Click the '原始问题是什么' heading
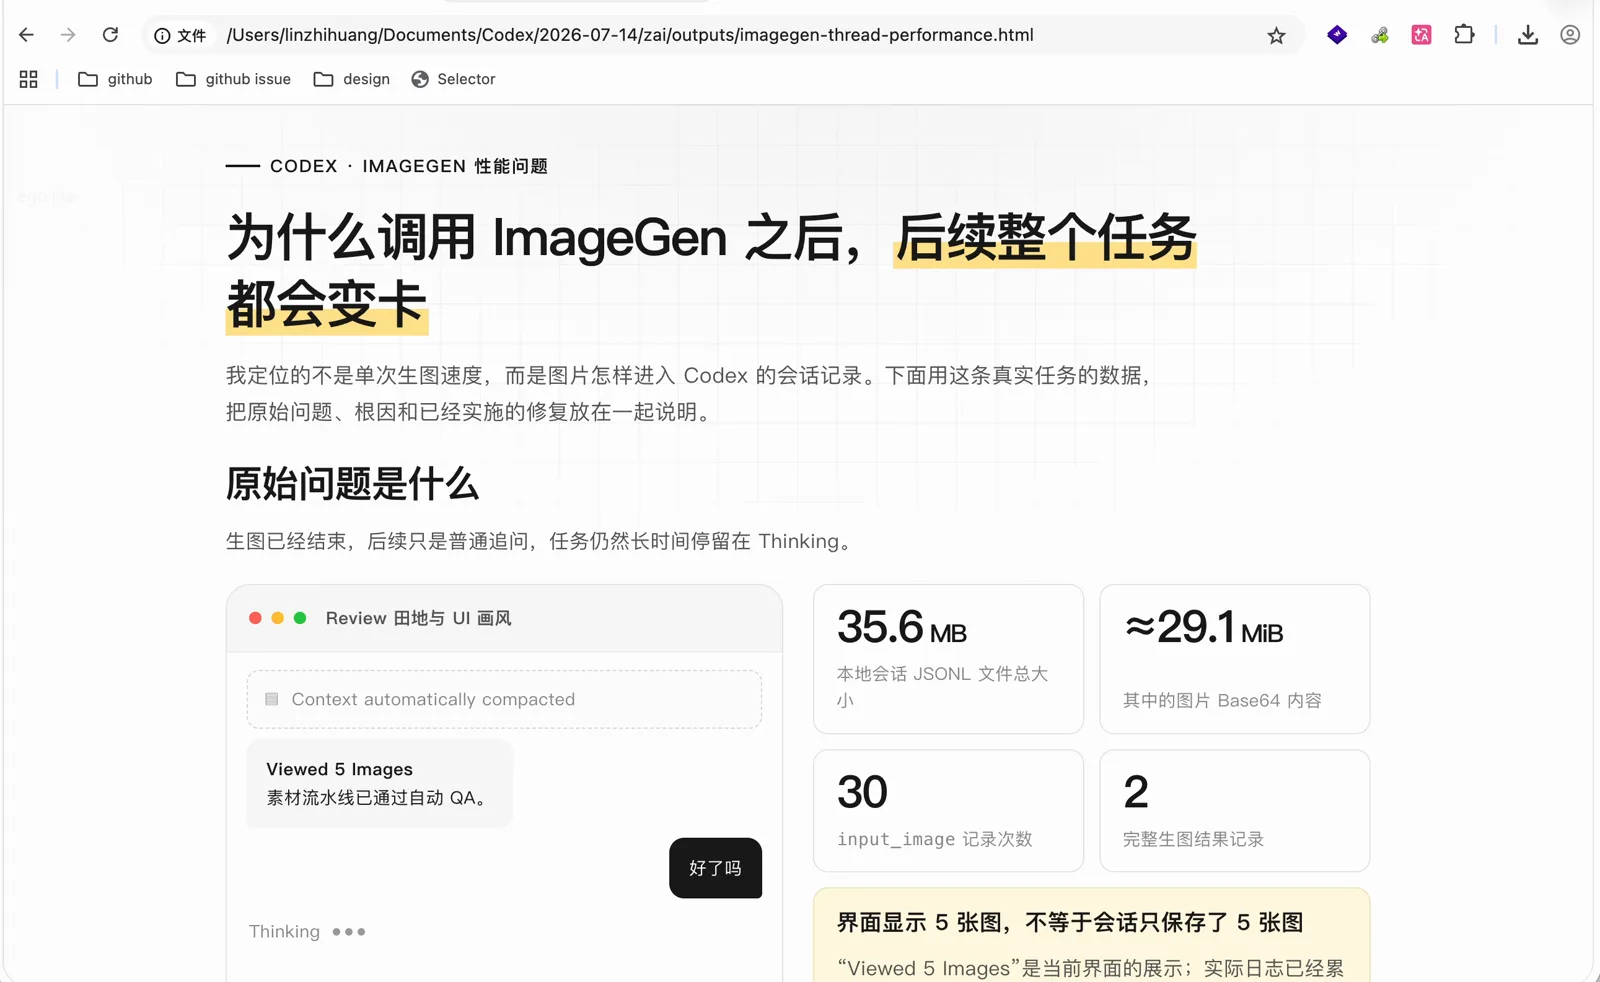The height and width of the screenshot is (982, 1600). point(352,484)
